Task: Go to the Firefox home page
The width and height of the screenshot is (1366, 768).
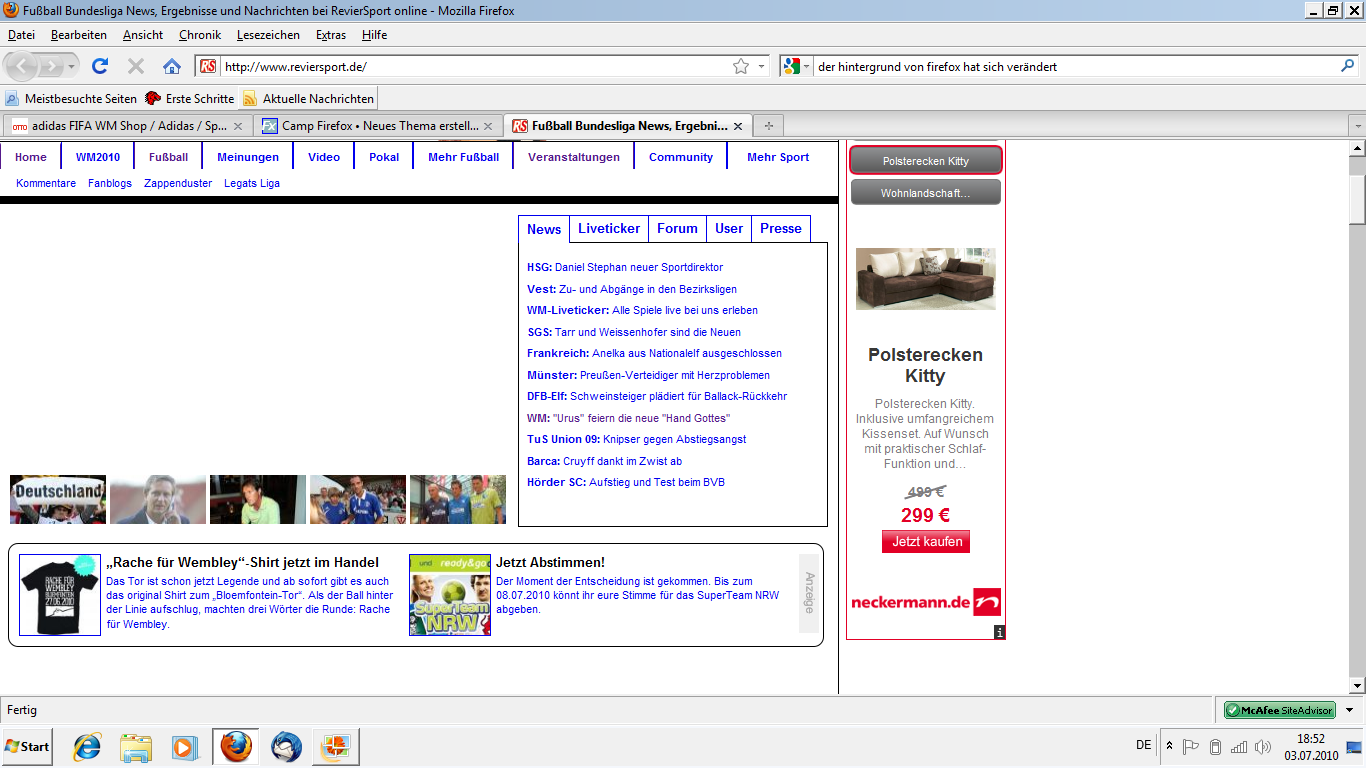Action: point(172,66)
